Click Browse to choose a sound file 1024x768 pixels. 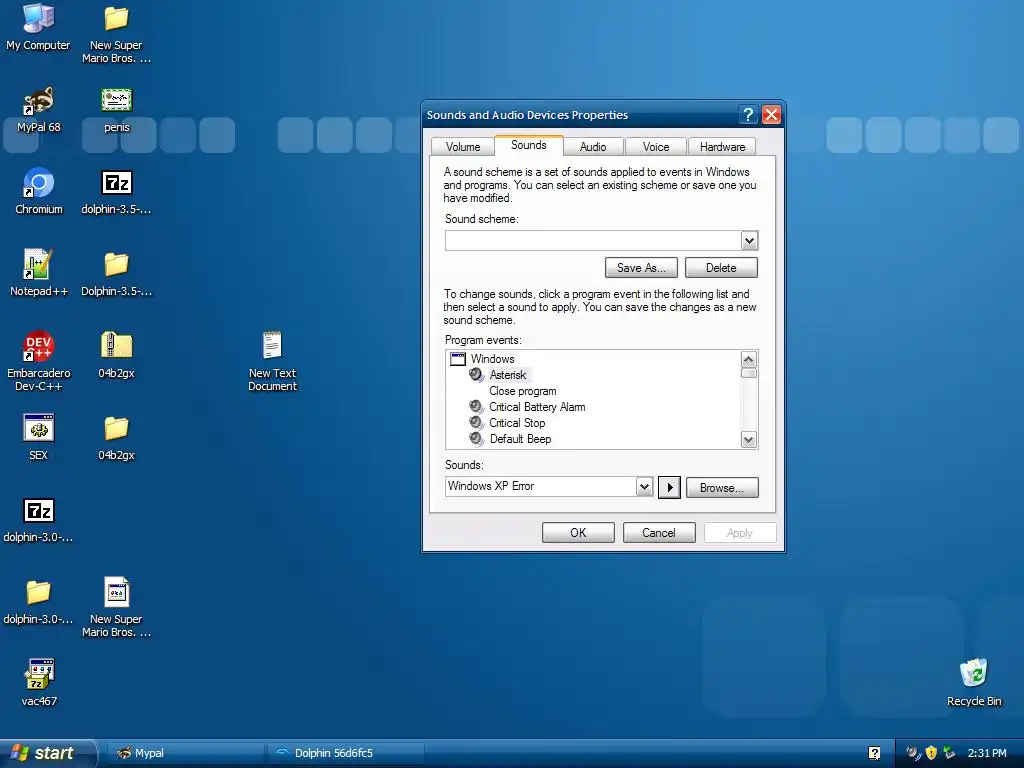722,488
